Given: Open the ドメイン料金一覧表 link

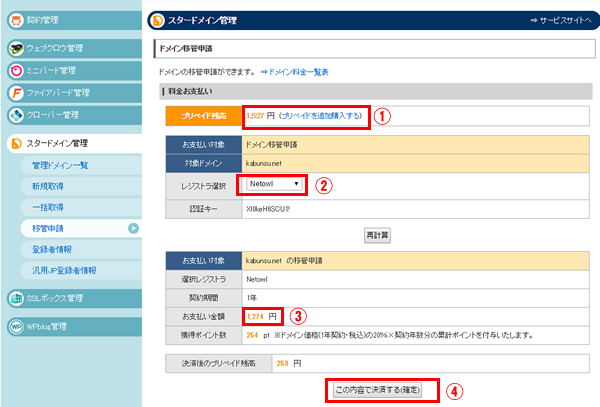Looking at the screenshot, I should pos(294,72).
